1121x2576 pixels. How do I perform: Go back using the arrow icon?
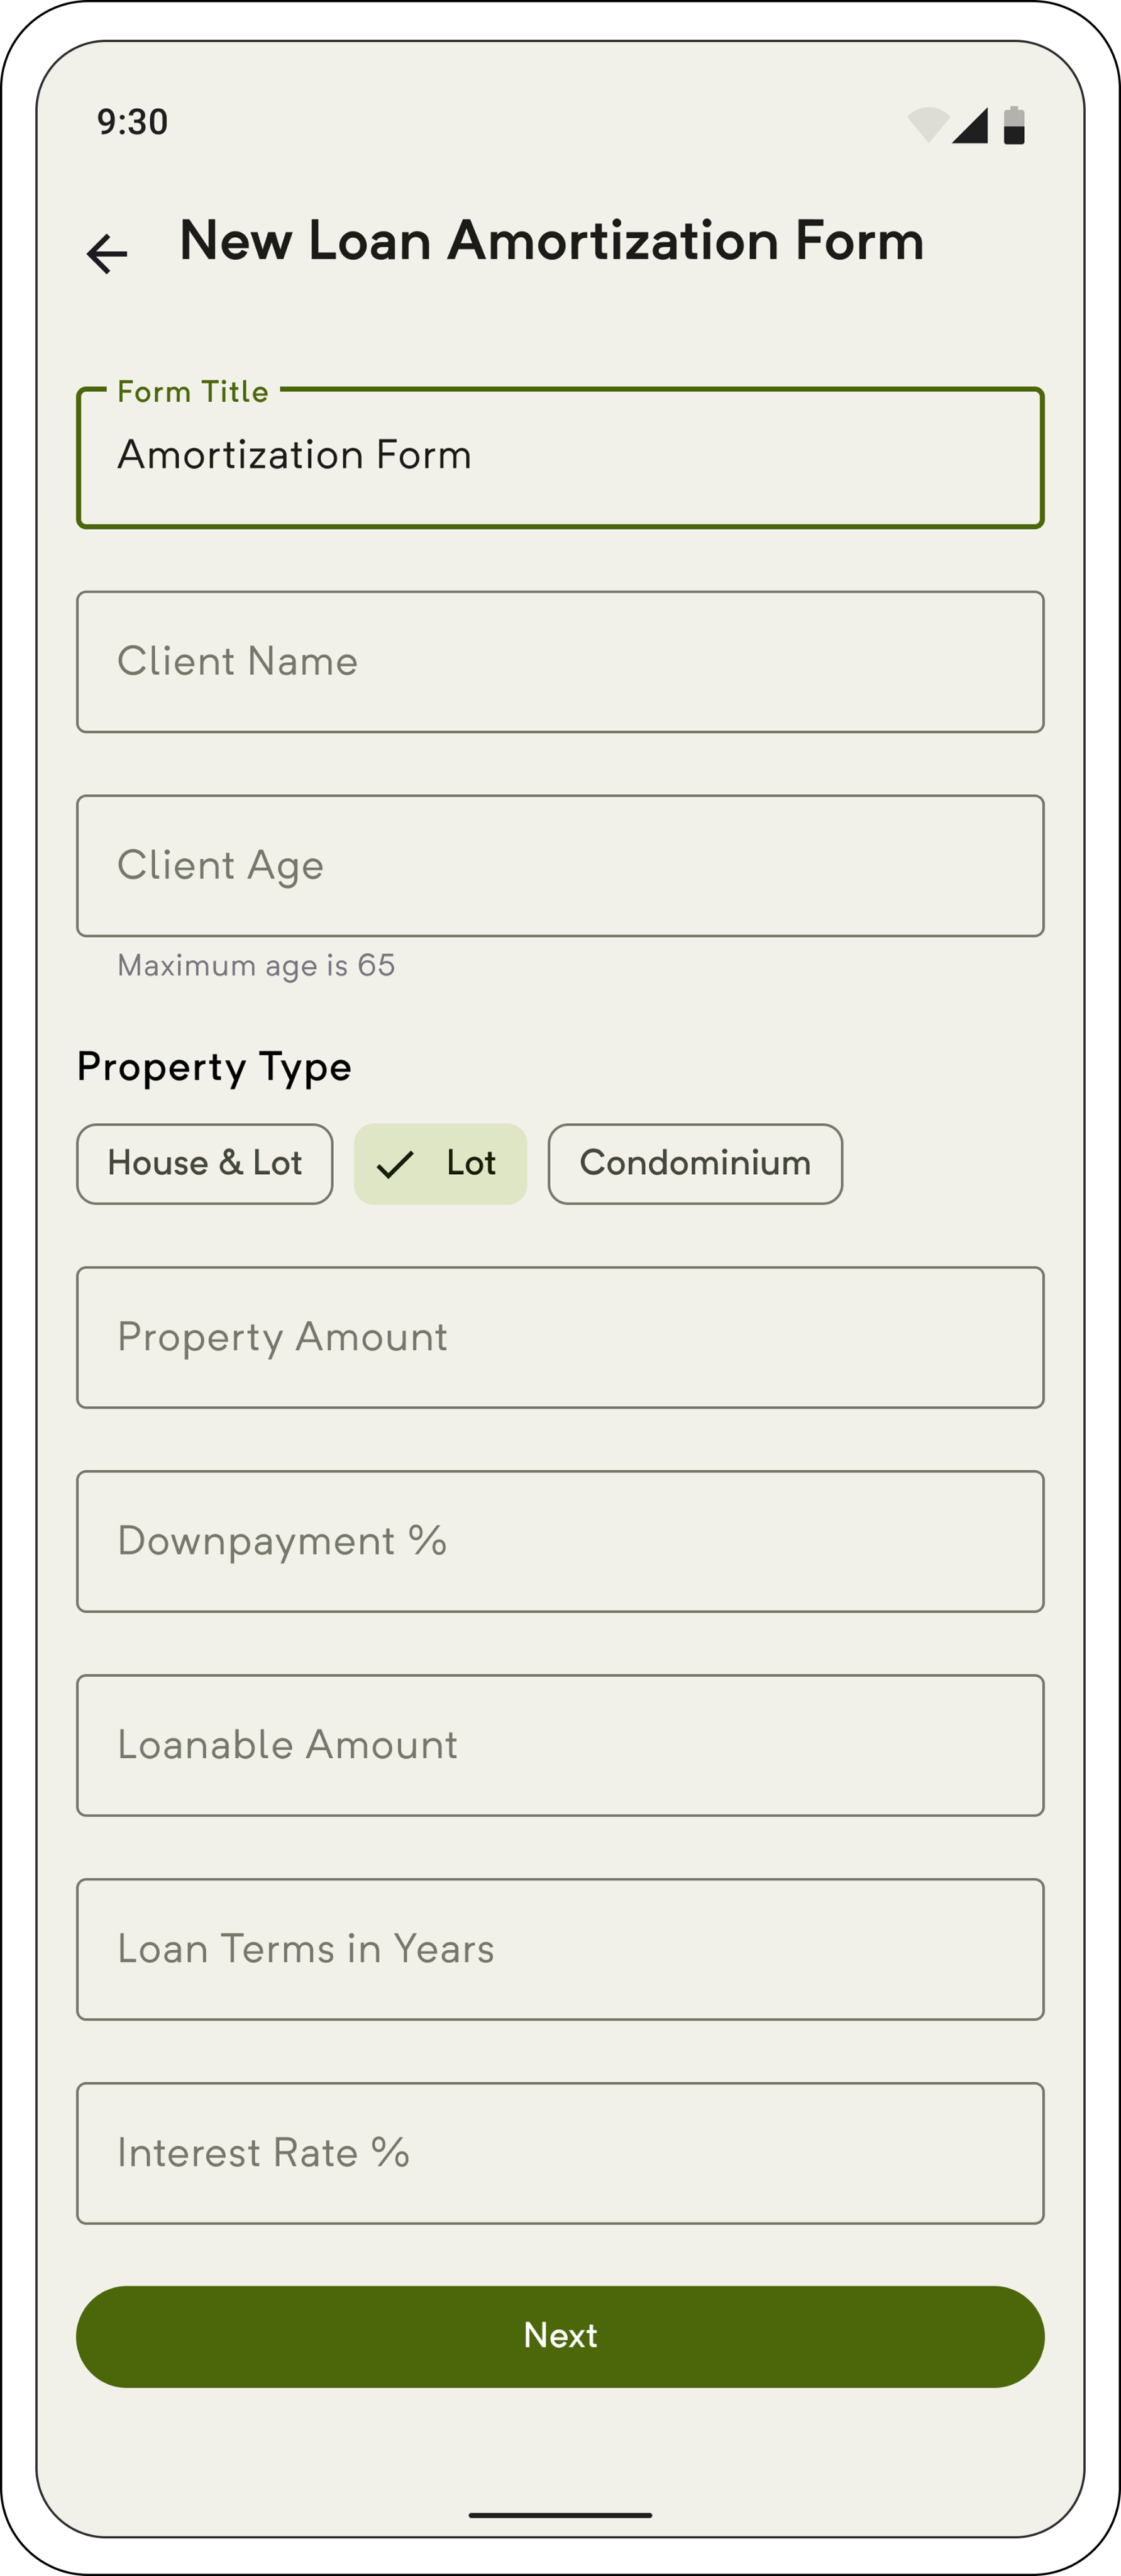click(x=107, y=253)
